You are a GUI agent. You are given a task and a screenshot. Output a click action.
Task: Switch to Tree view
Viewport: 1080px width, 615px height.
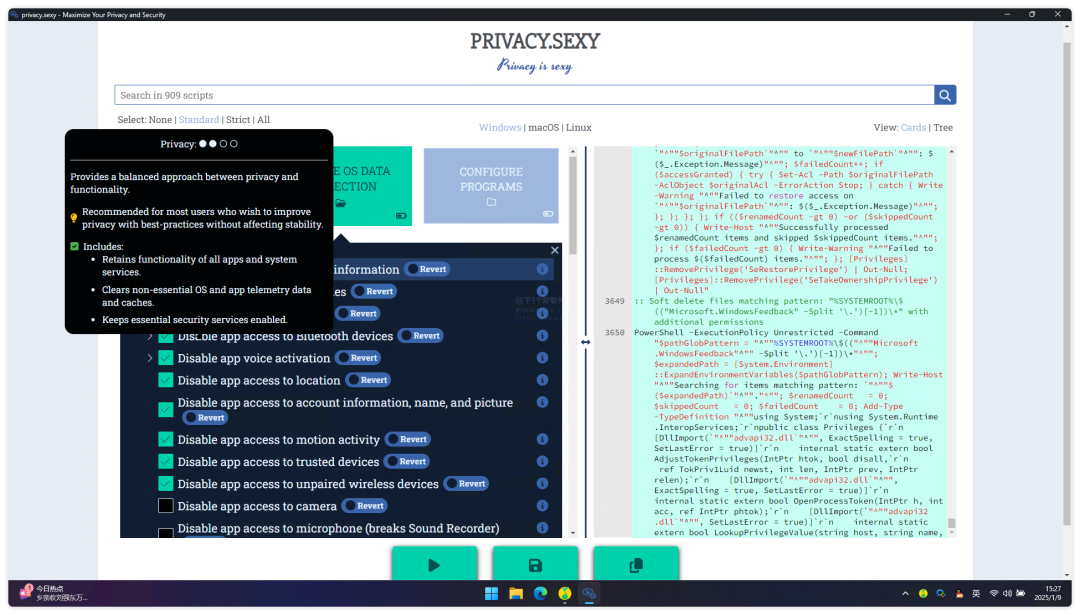point(943,127)
